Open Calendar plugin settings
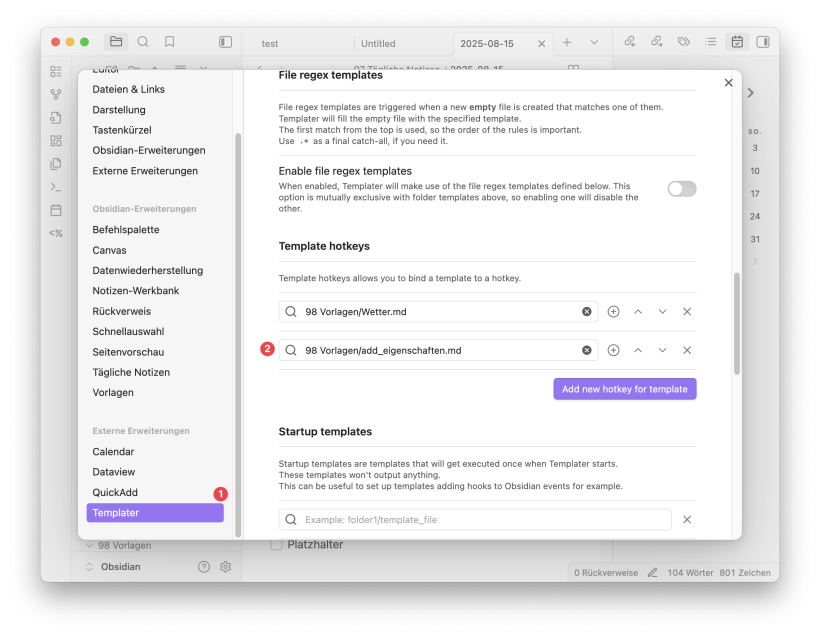The height and width of the screenshot is (635, 820). [113, 452]
